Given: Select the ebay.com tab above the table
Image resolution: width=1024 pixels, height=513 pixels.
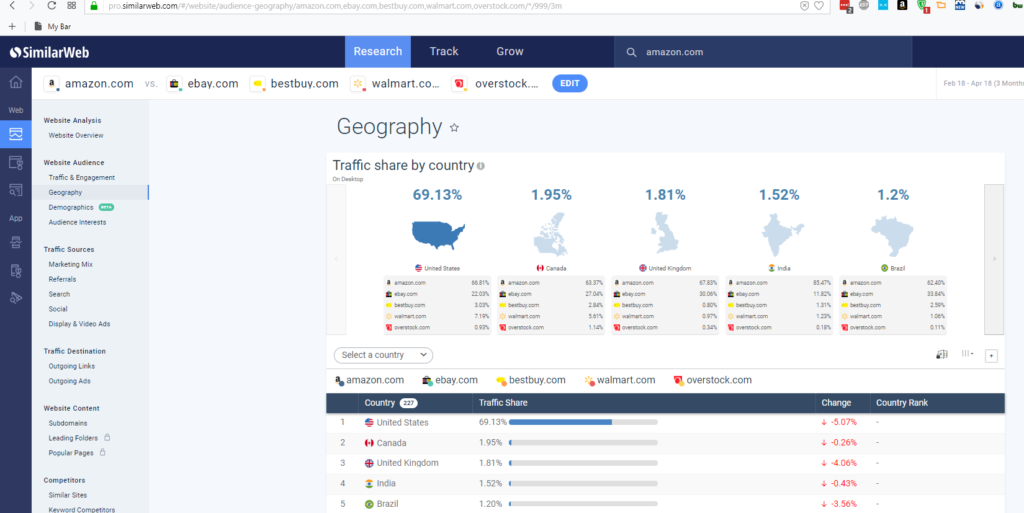Looking at the screenshot, I should [x=449, y=380].
